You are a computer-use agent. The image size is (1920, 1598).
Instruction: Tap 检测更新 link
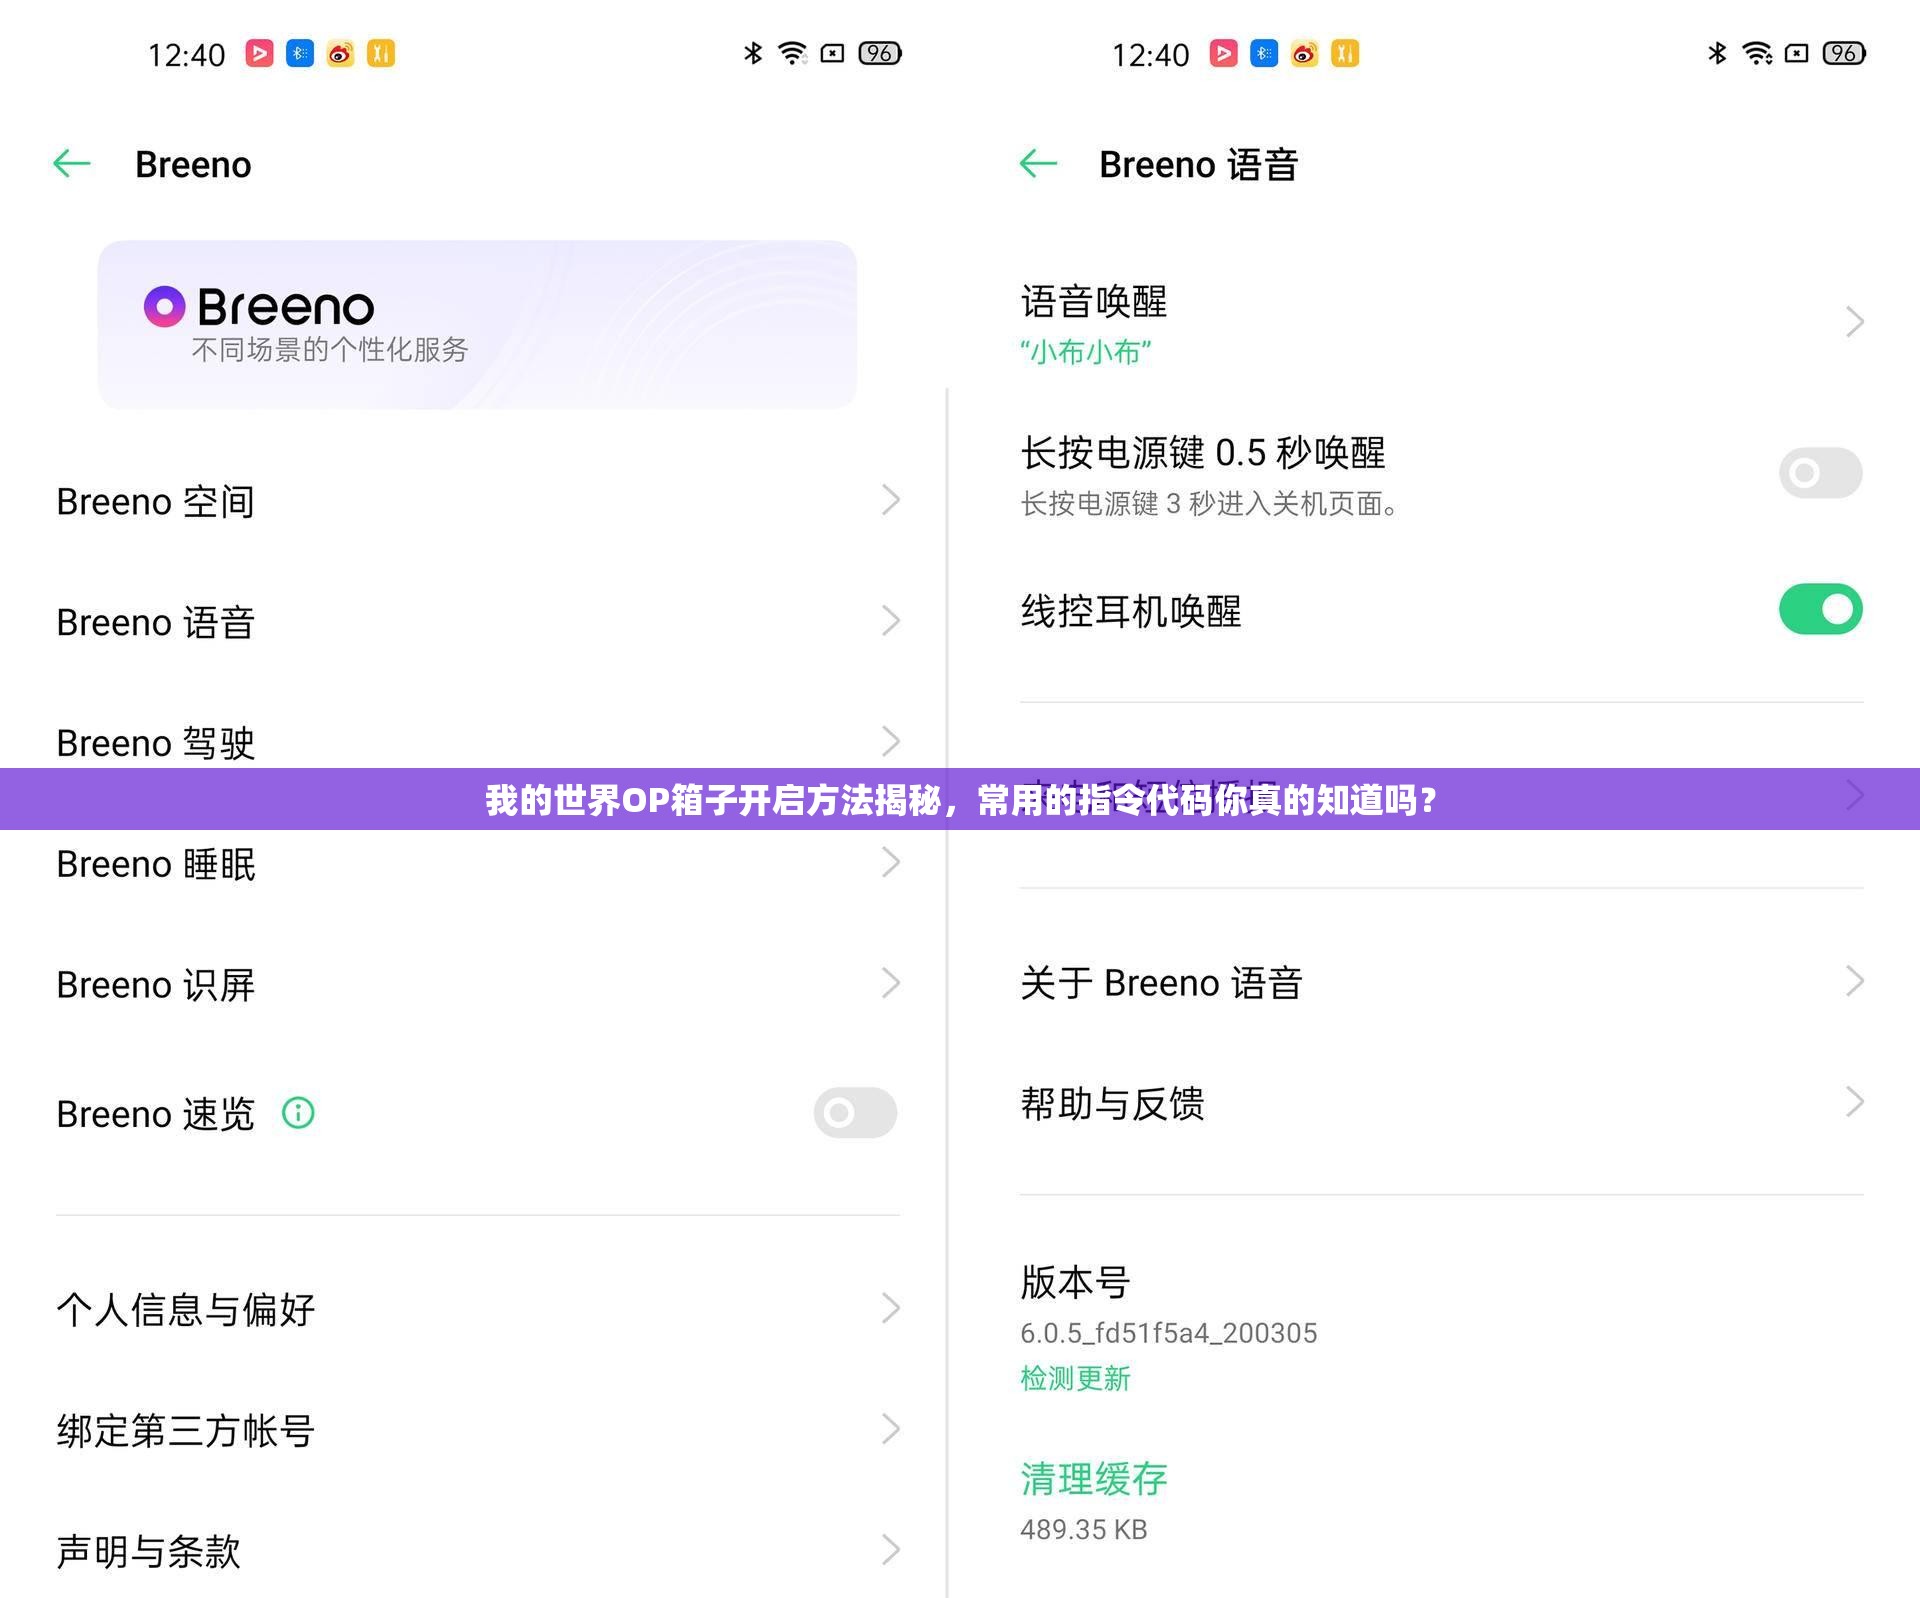coord(1074,1378)
